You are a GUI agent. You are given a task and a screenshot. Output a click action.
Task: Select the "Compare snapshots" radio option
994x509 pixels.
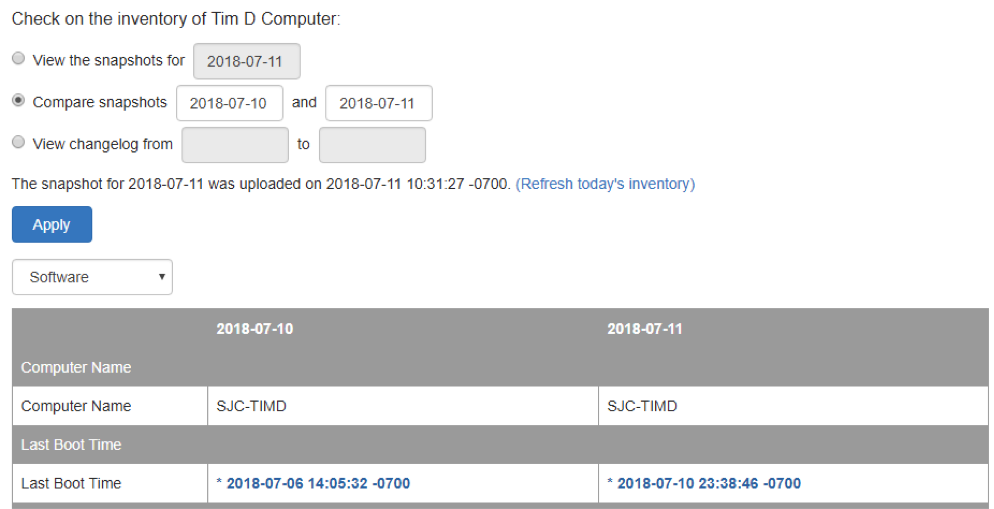[18, 102]
